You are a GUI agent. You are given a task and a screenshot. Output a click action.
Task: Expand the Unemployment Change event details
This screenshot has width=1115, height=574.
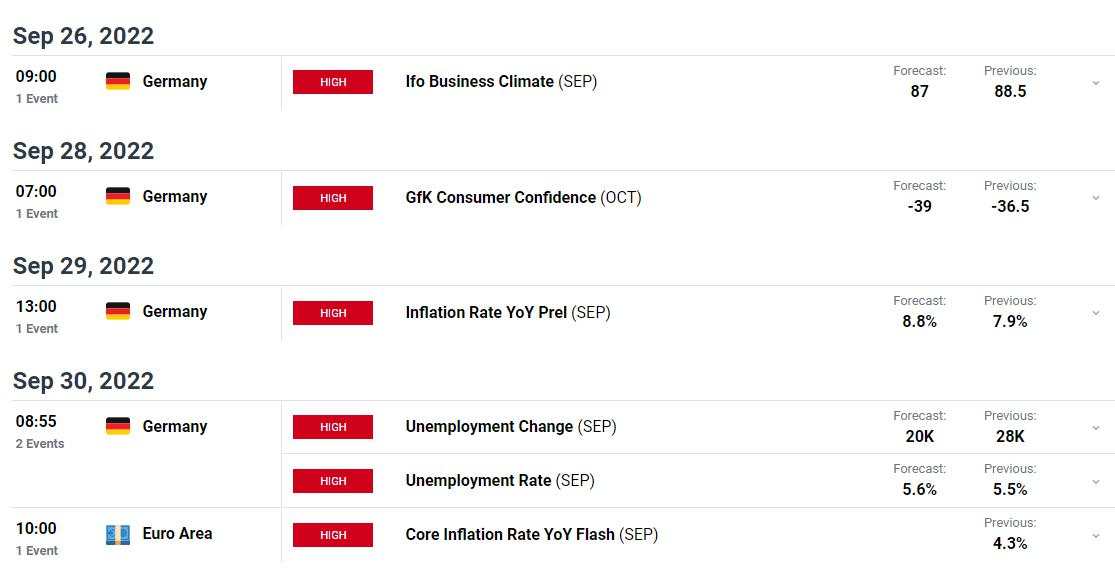(x=1096, y=428)
